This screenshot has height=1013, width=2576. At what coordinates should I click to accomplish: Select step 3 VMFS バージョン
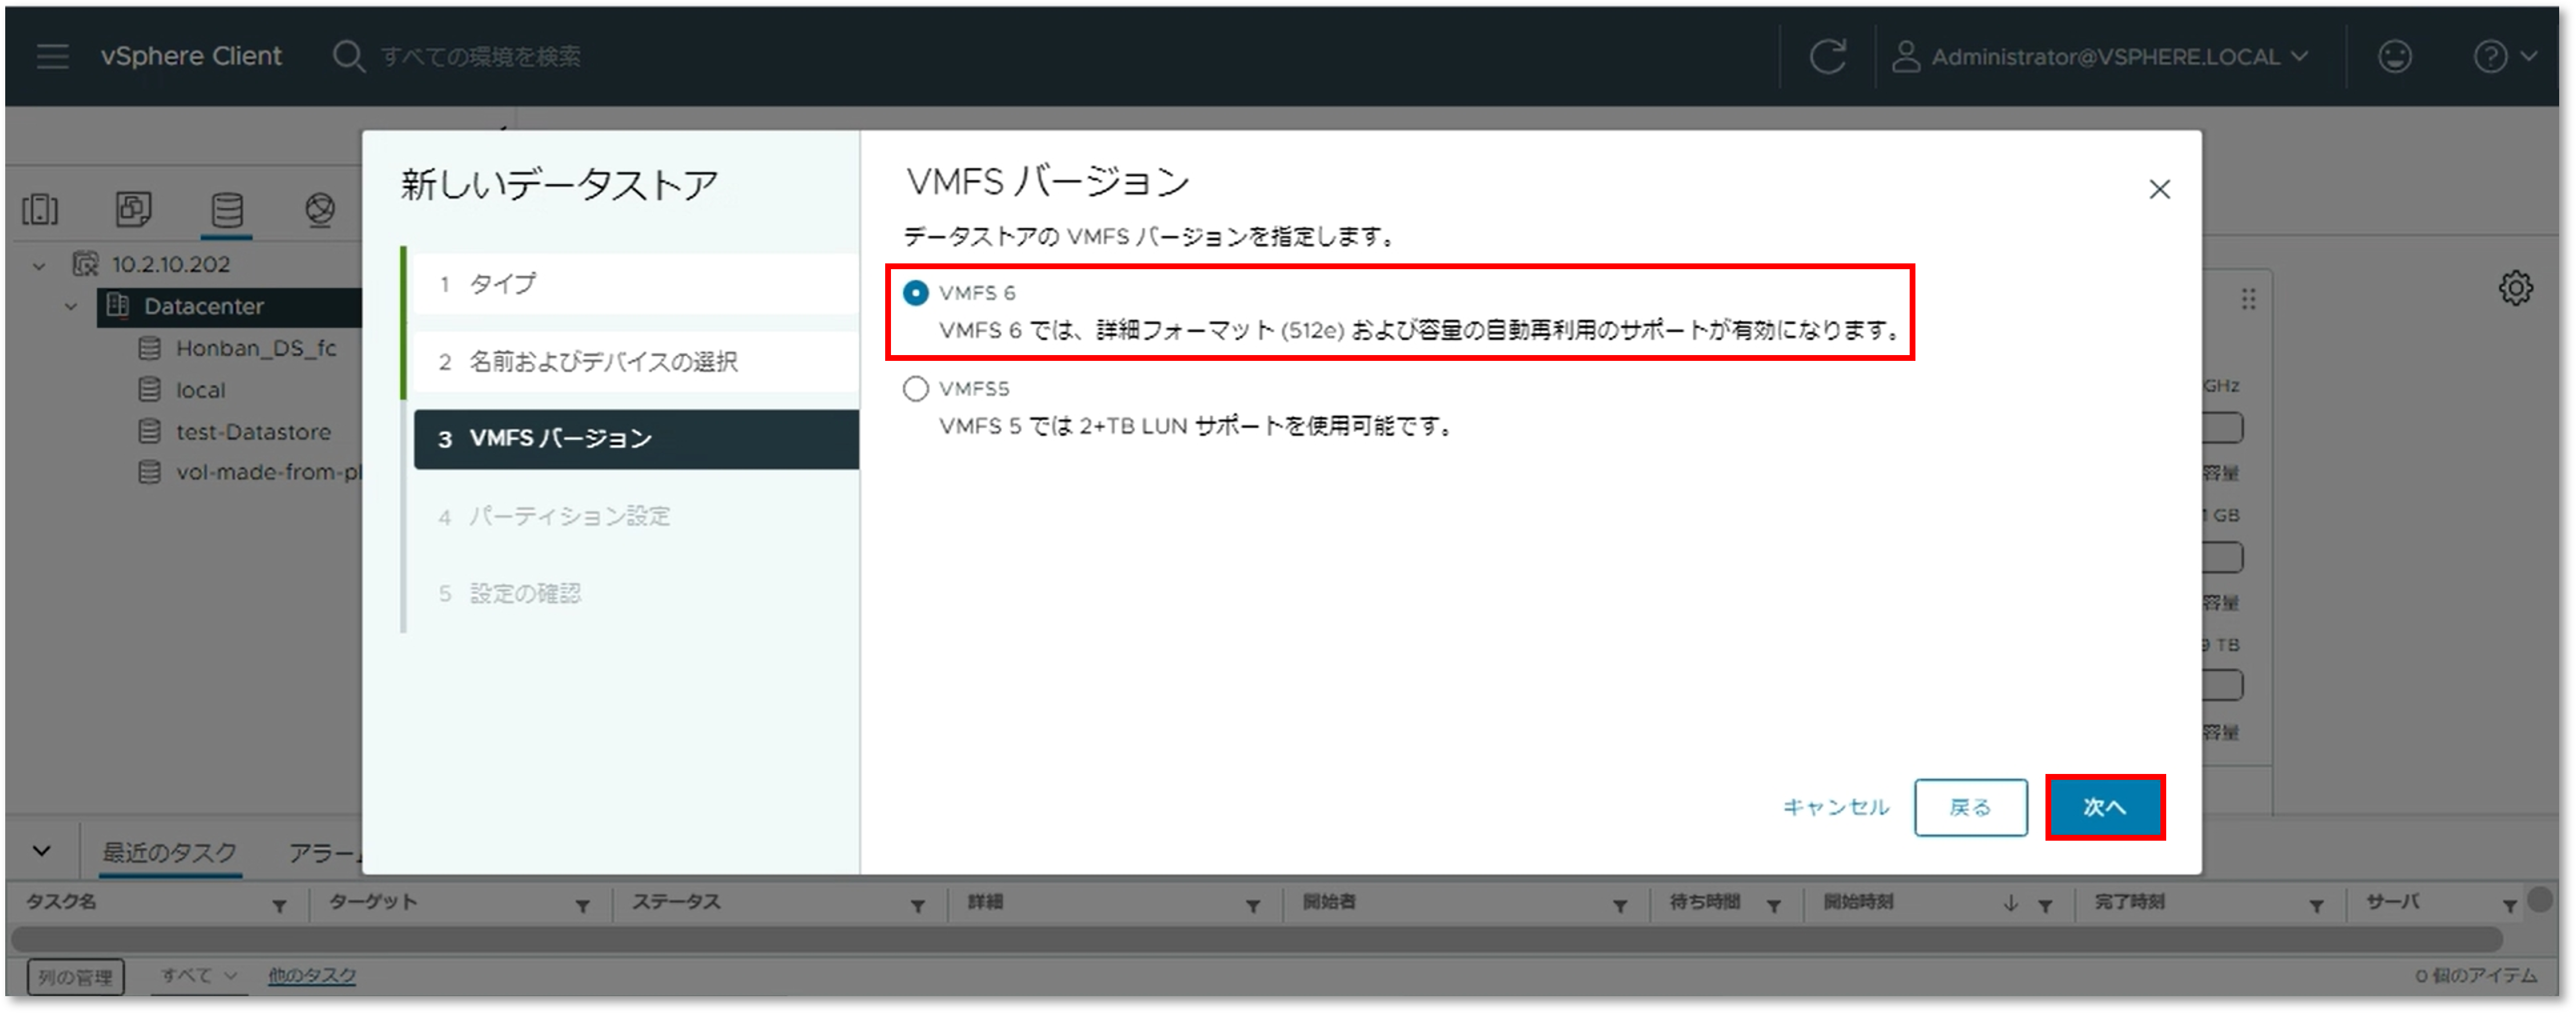[x=636, y=439]
